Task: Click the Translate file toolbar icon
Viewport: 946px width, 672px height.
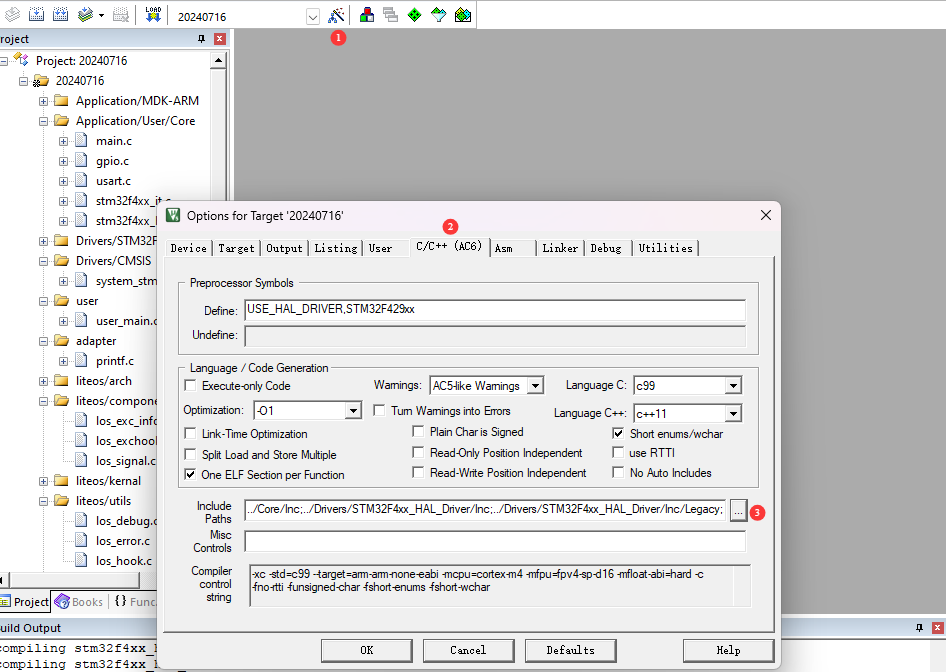Action: point(12,15)
